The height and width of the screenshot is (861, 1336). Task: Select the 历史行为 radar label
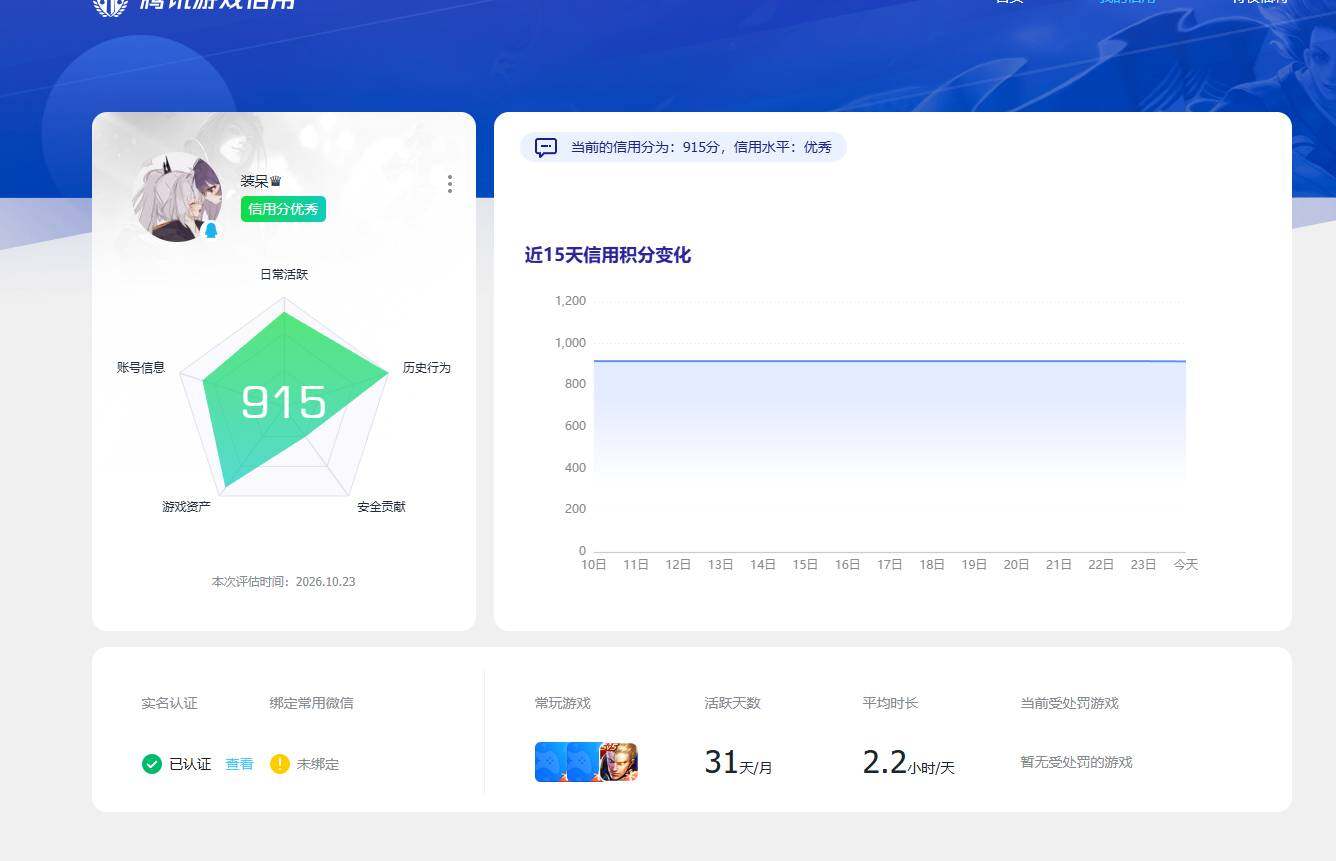[x=427, y=368]
